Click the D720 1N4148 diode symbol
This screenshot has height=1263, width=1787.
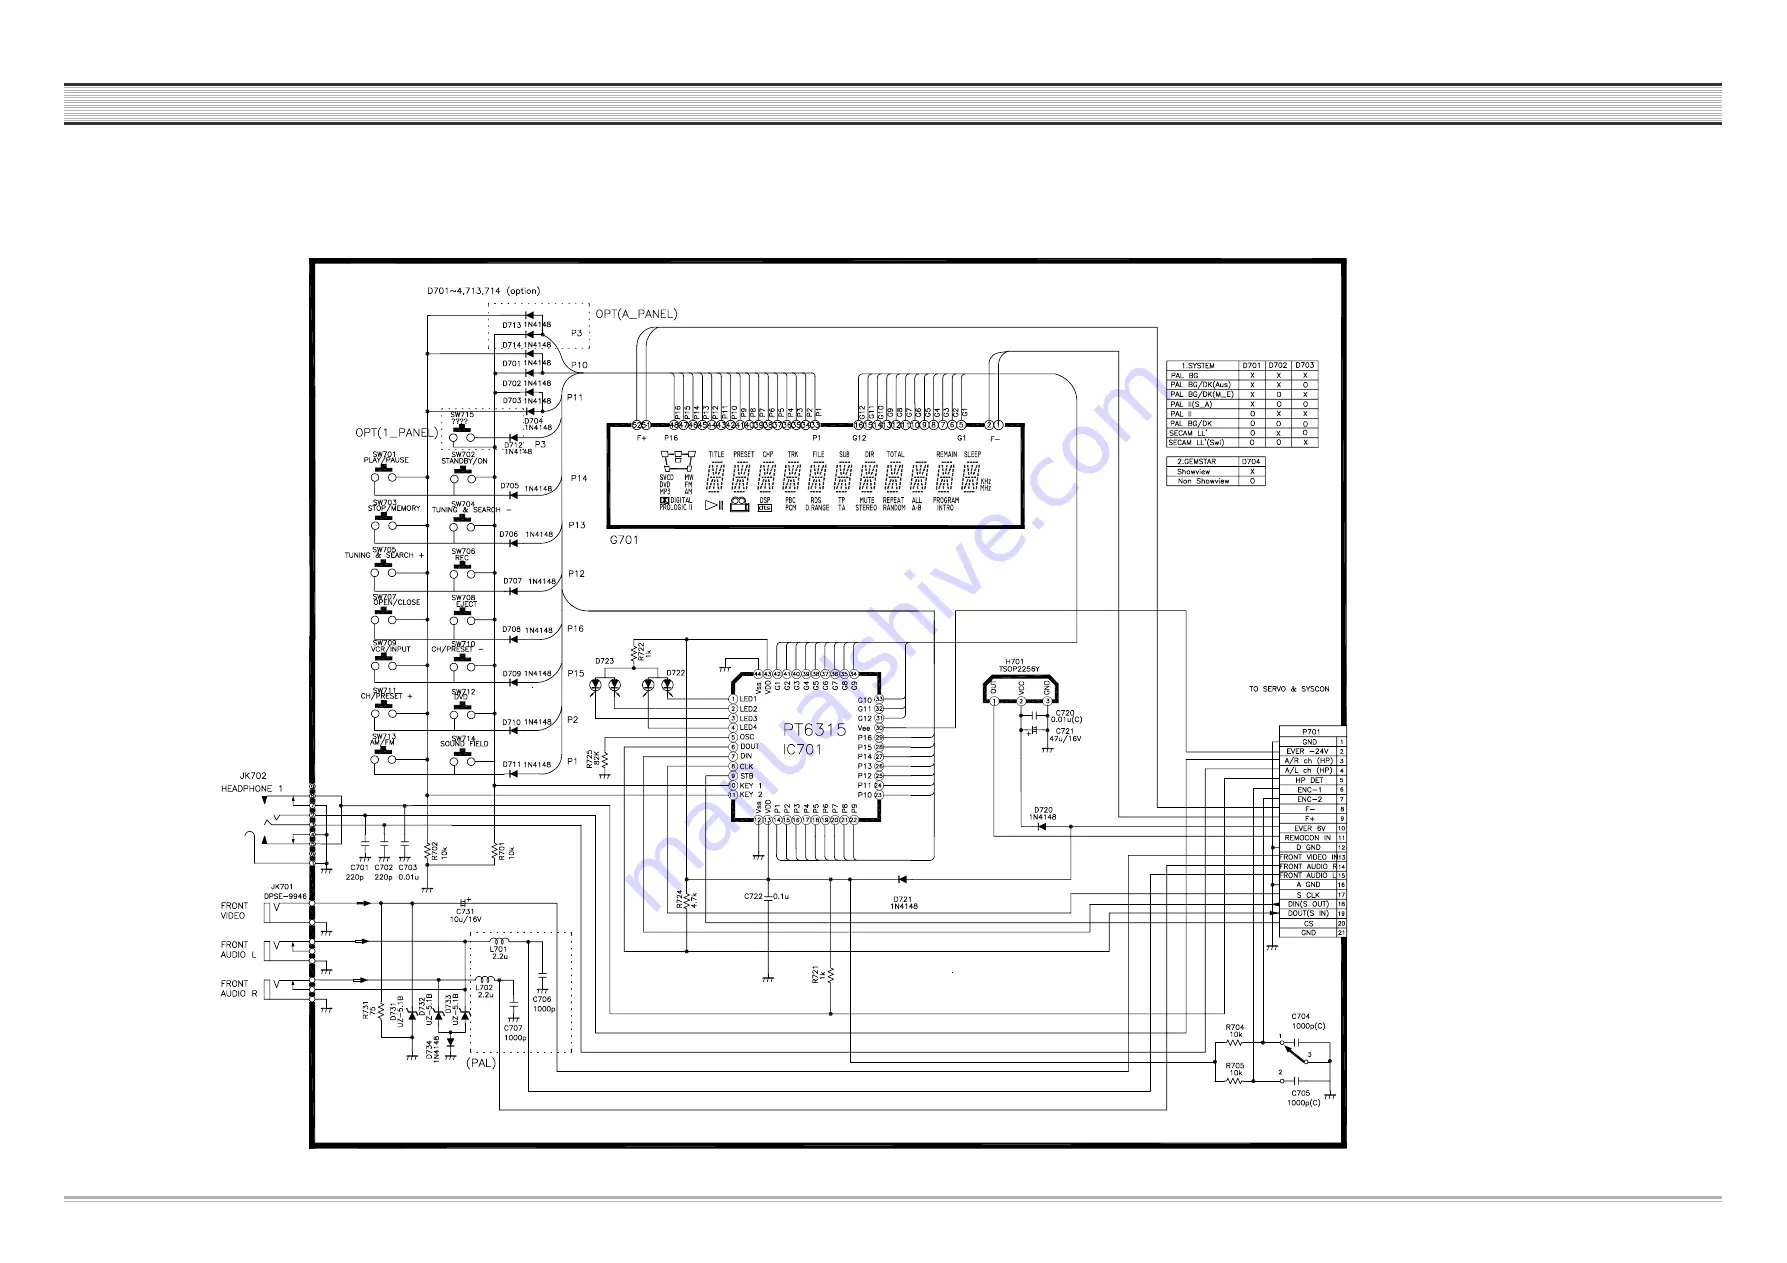tap(1043, 827)
